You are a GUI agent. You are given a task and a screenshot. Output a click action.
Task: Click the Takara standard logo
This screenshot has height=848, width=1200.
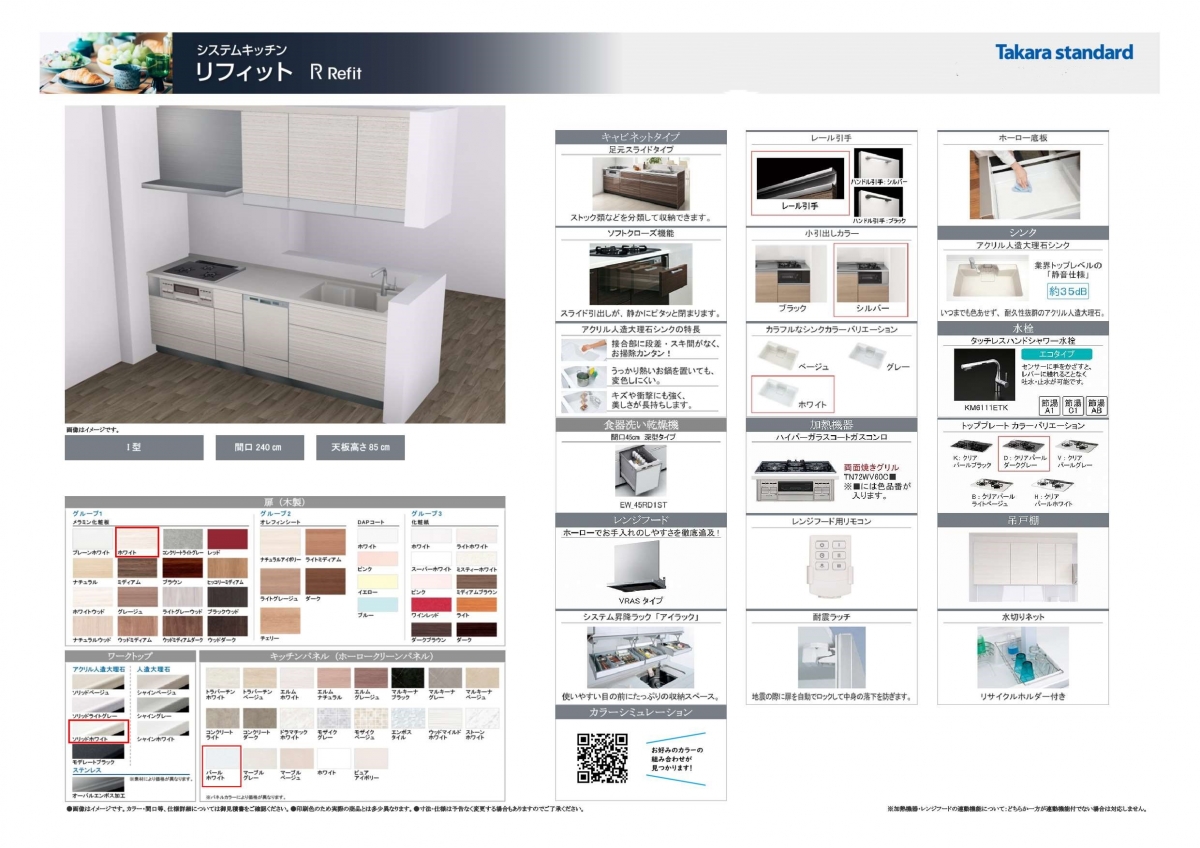[1064, 52]
